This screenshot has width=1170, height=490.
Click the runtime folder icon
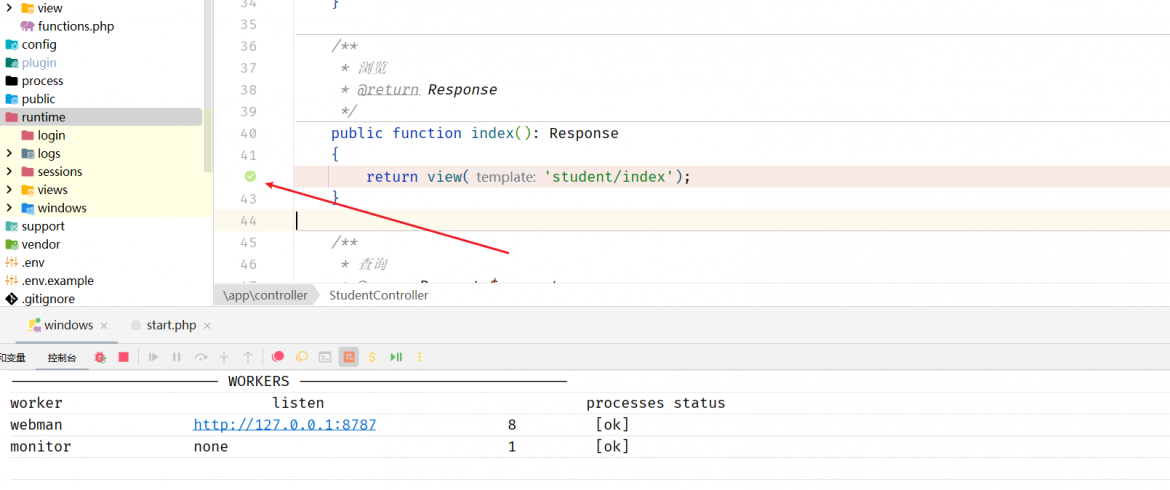pyautogui.click(x=11, y=117)
